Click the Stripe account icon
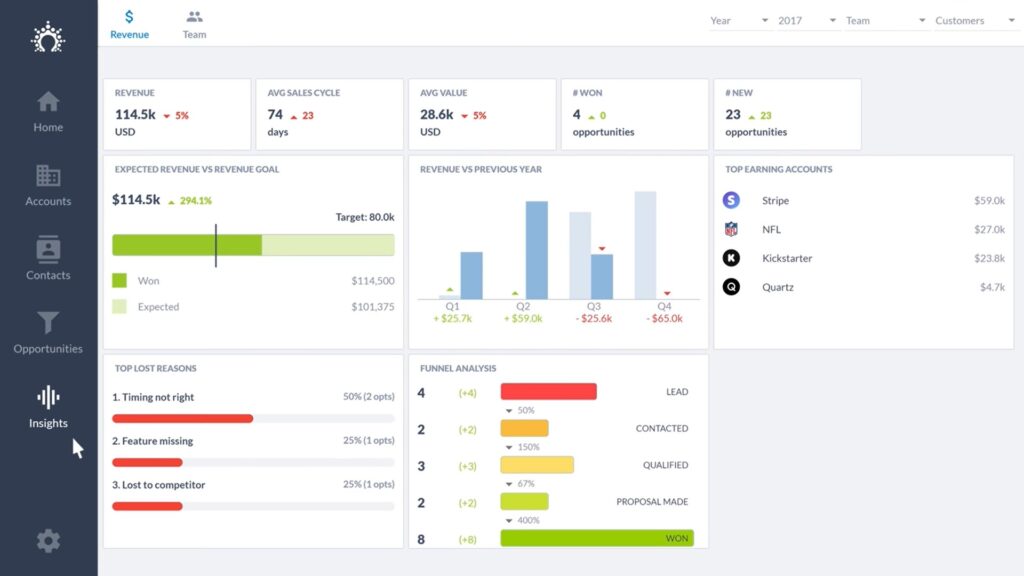This screenshot has height=576, width=1024. (731, 200)
